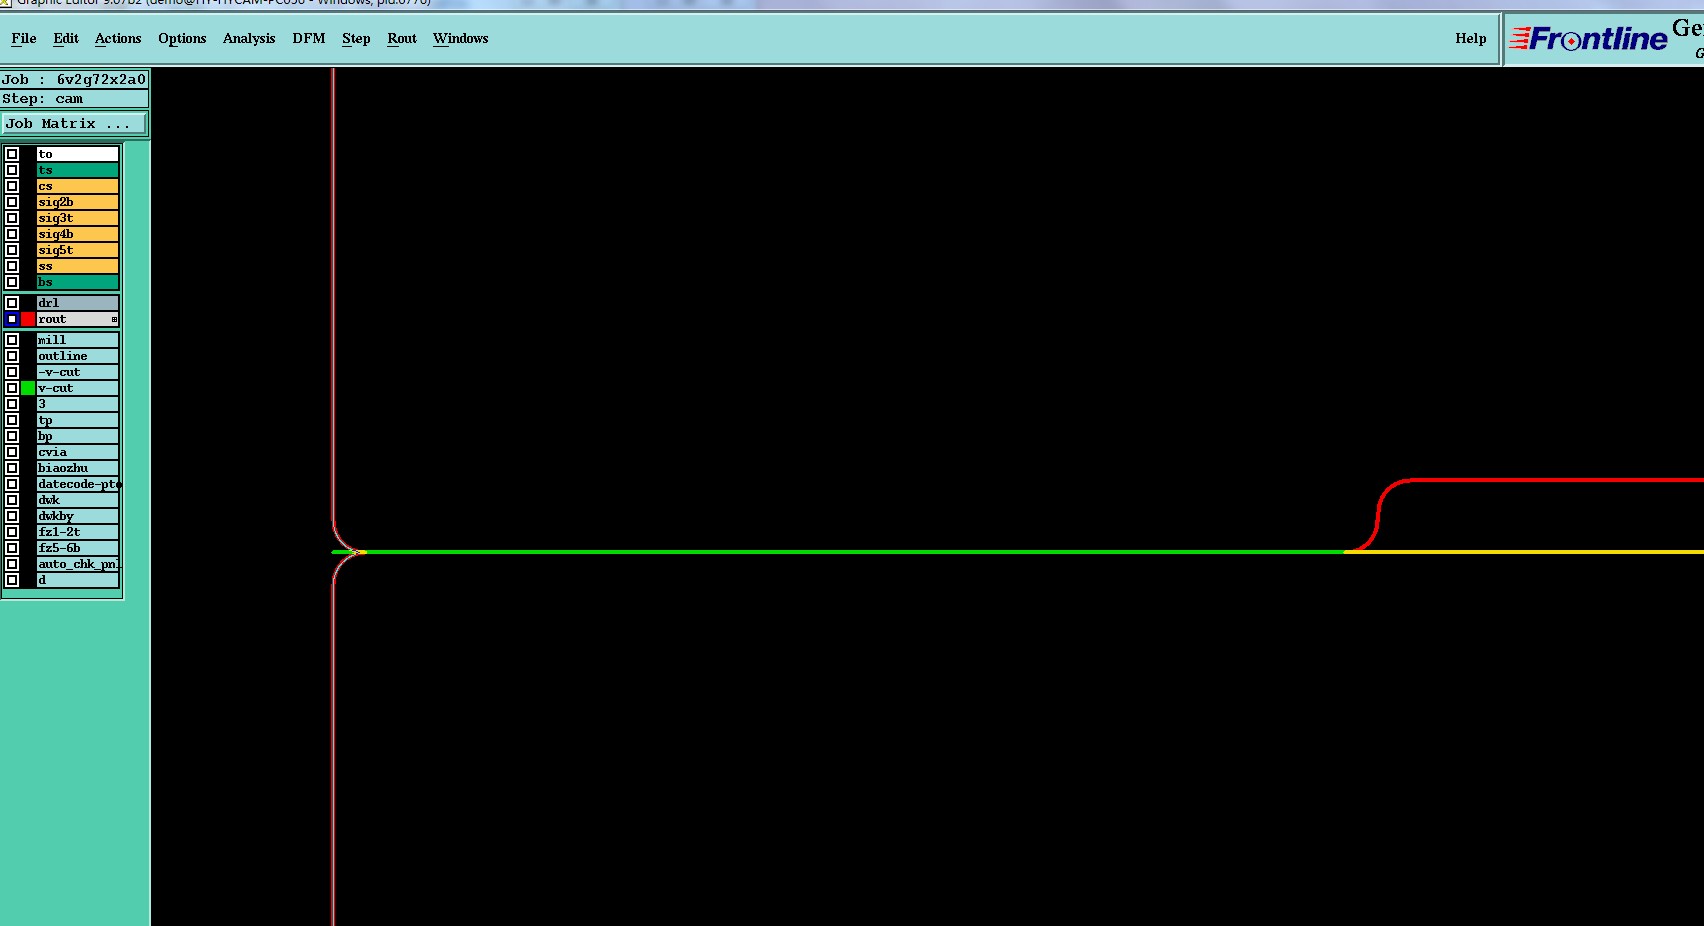Open the Options menu
The height and width of the screenshot is (926, 1704).
[182, 39]
